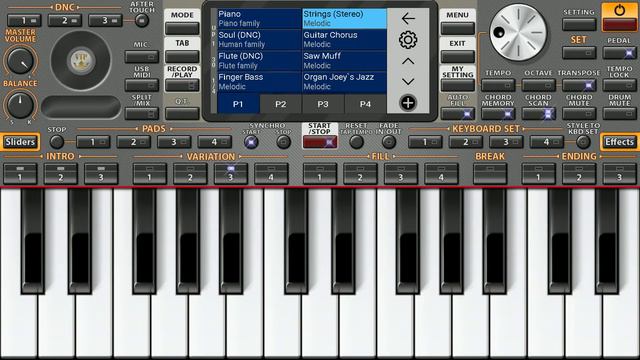Adjust the Master Volume knob
Screen dimensions: 640x360
[x=20, y=61]
